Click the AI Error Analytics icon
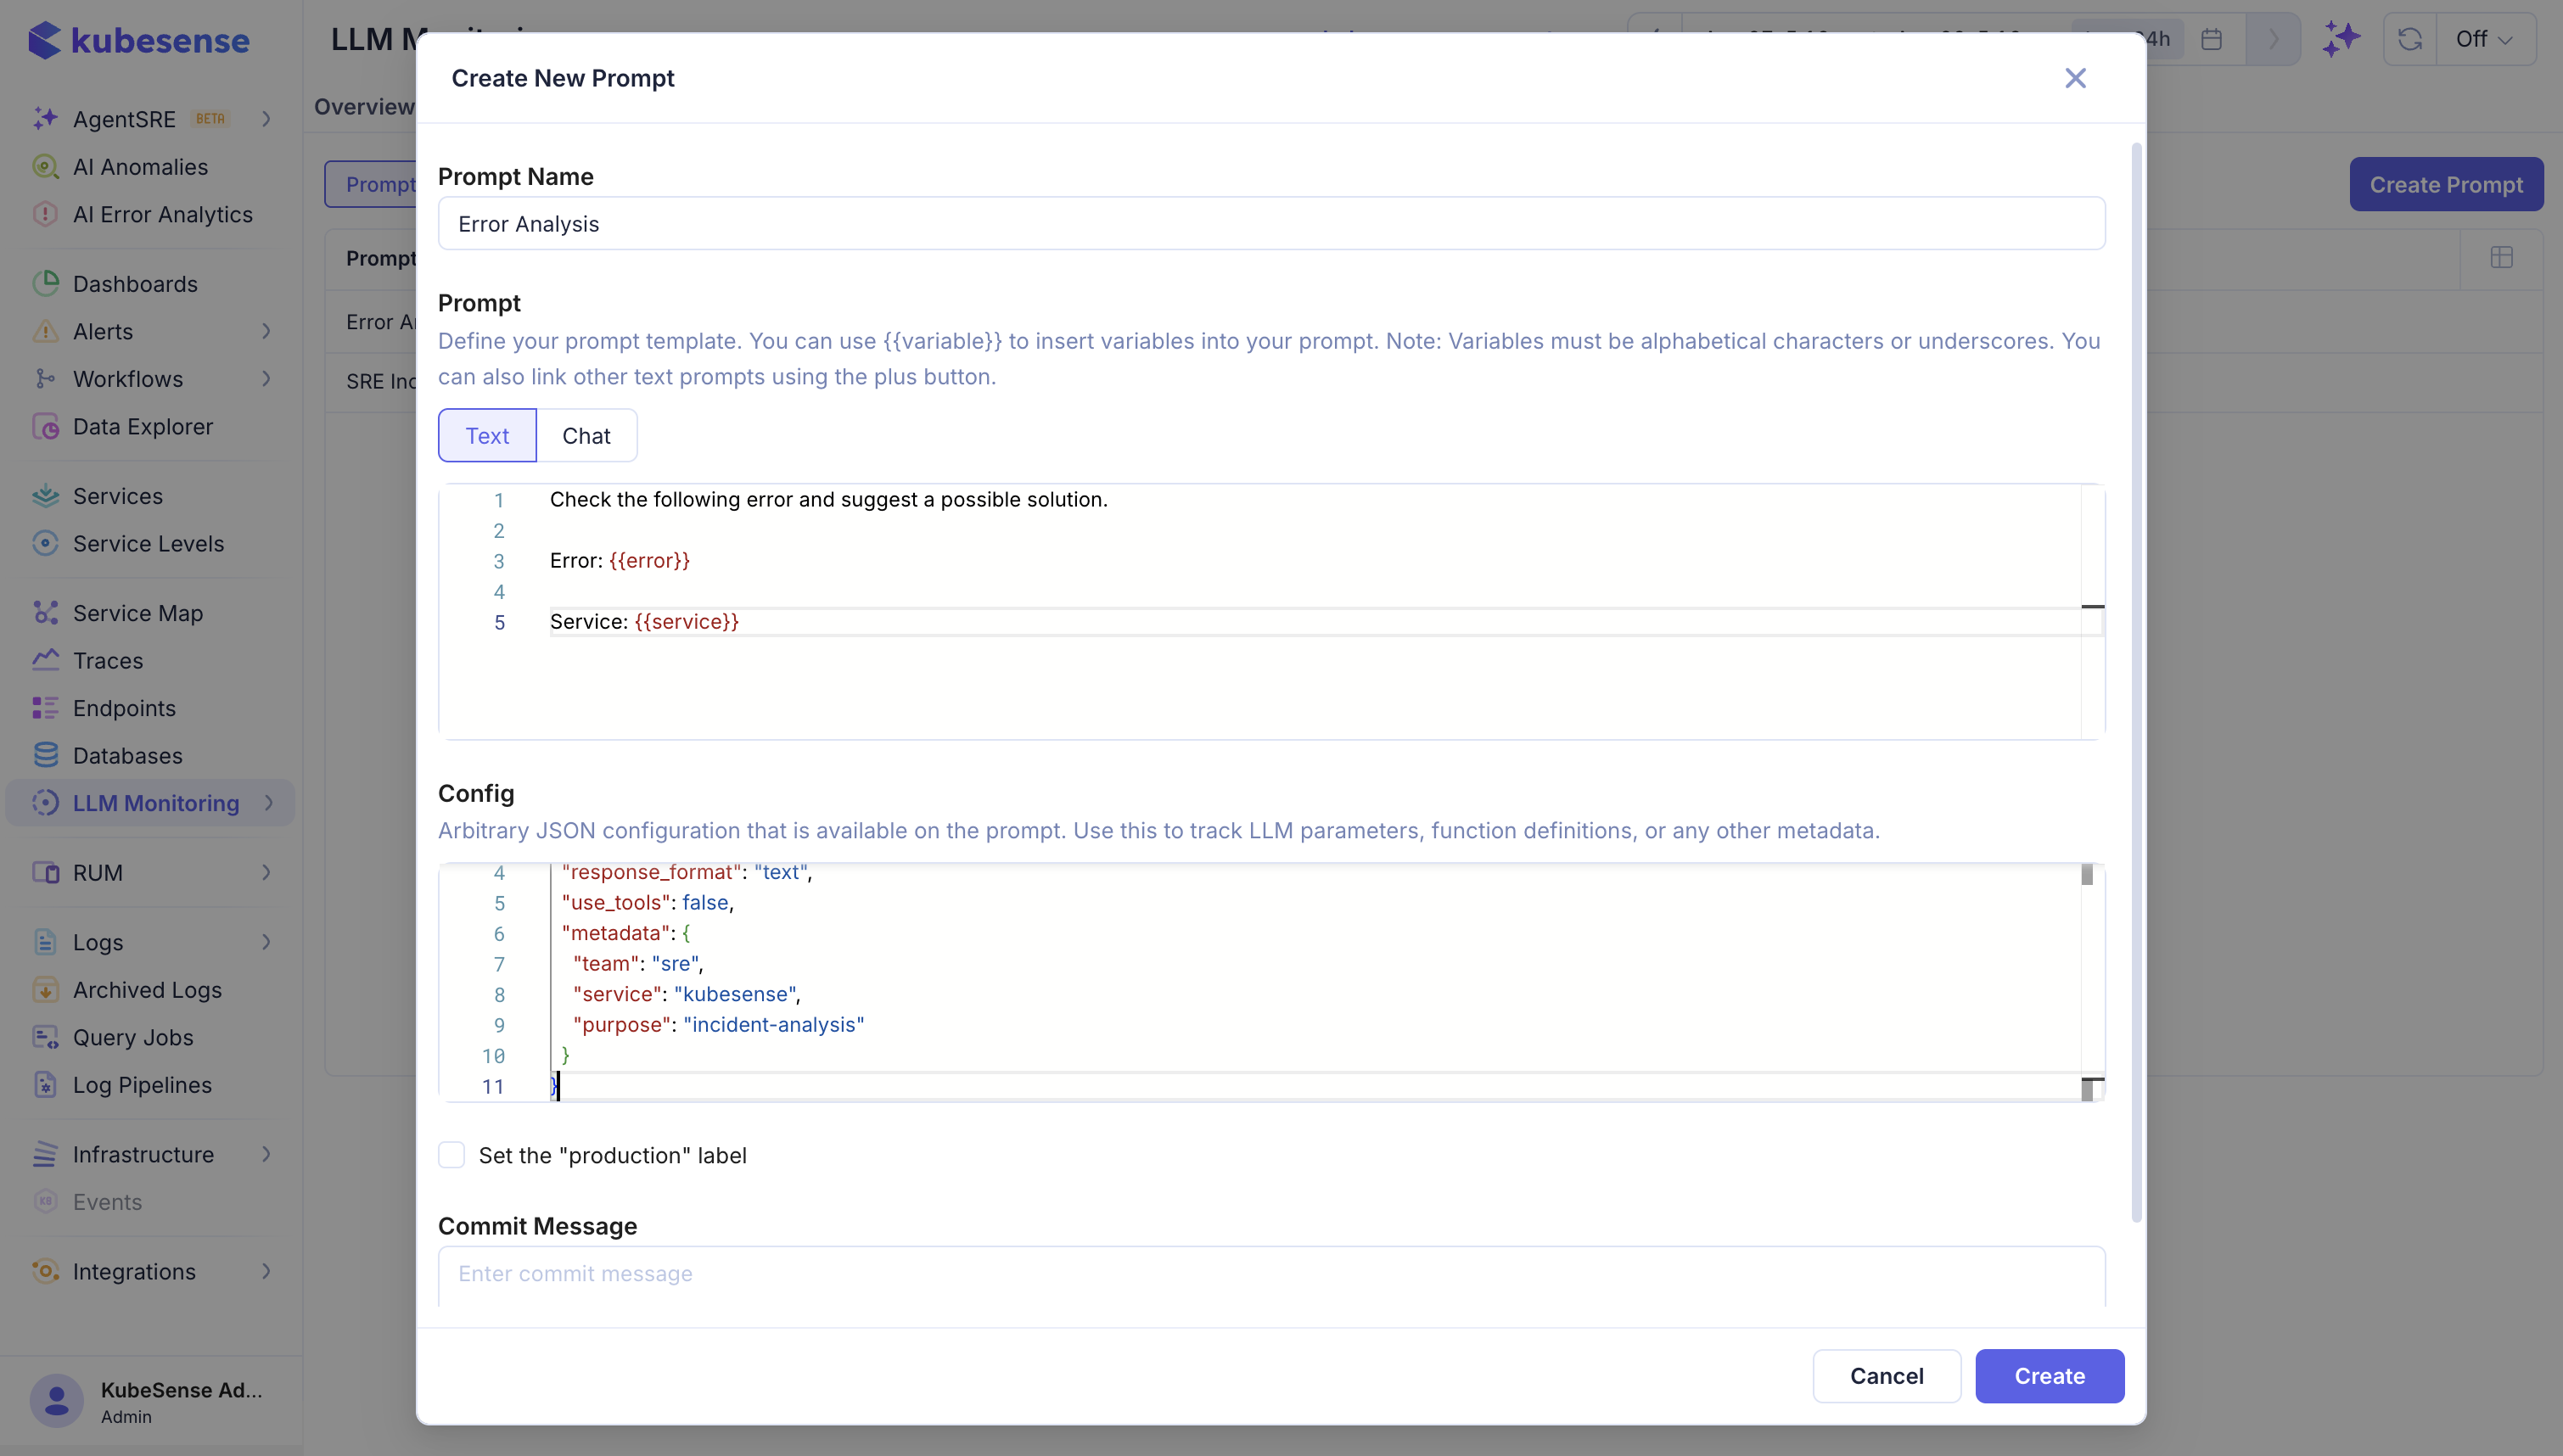 (x=45, y=214)
